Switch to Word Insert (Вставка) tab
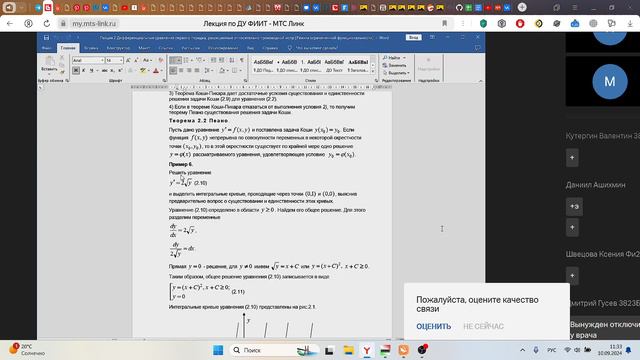 91,48
